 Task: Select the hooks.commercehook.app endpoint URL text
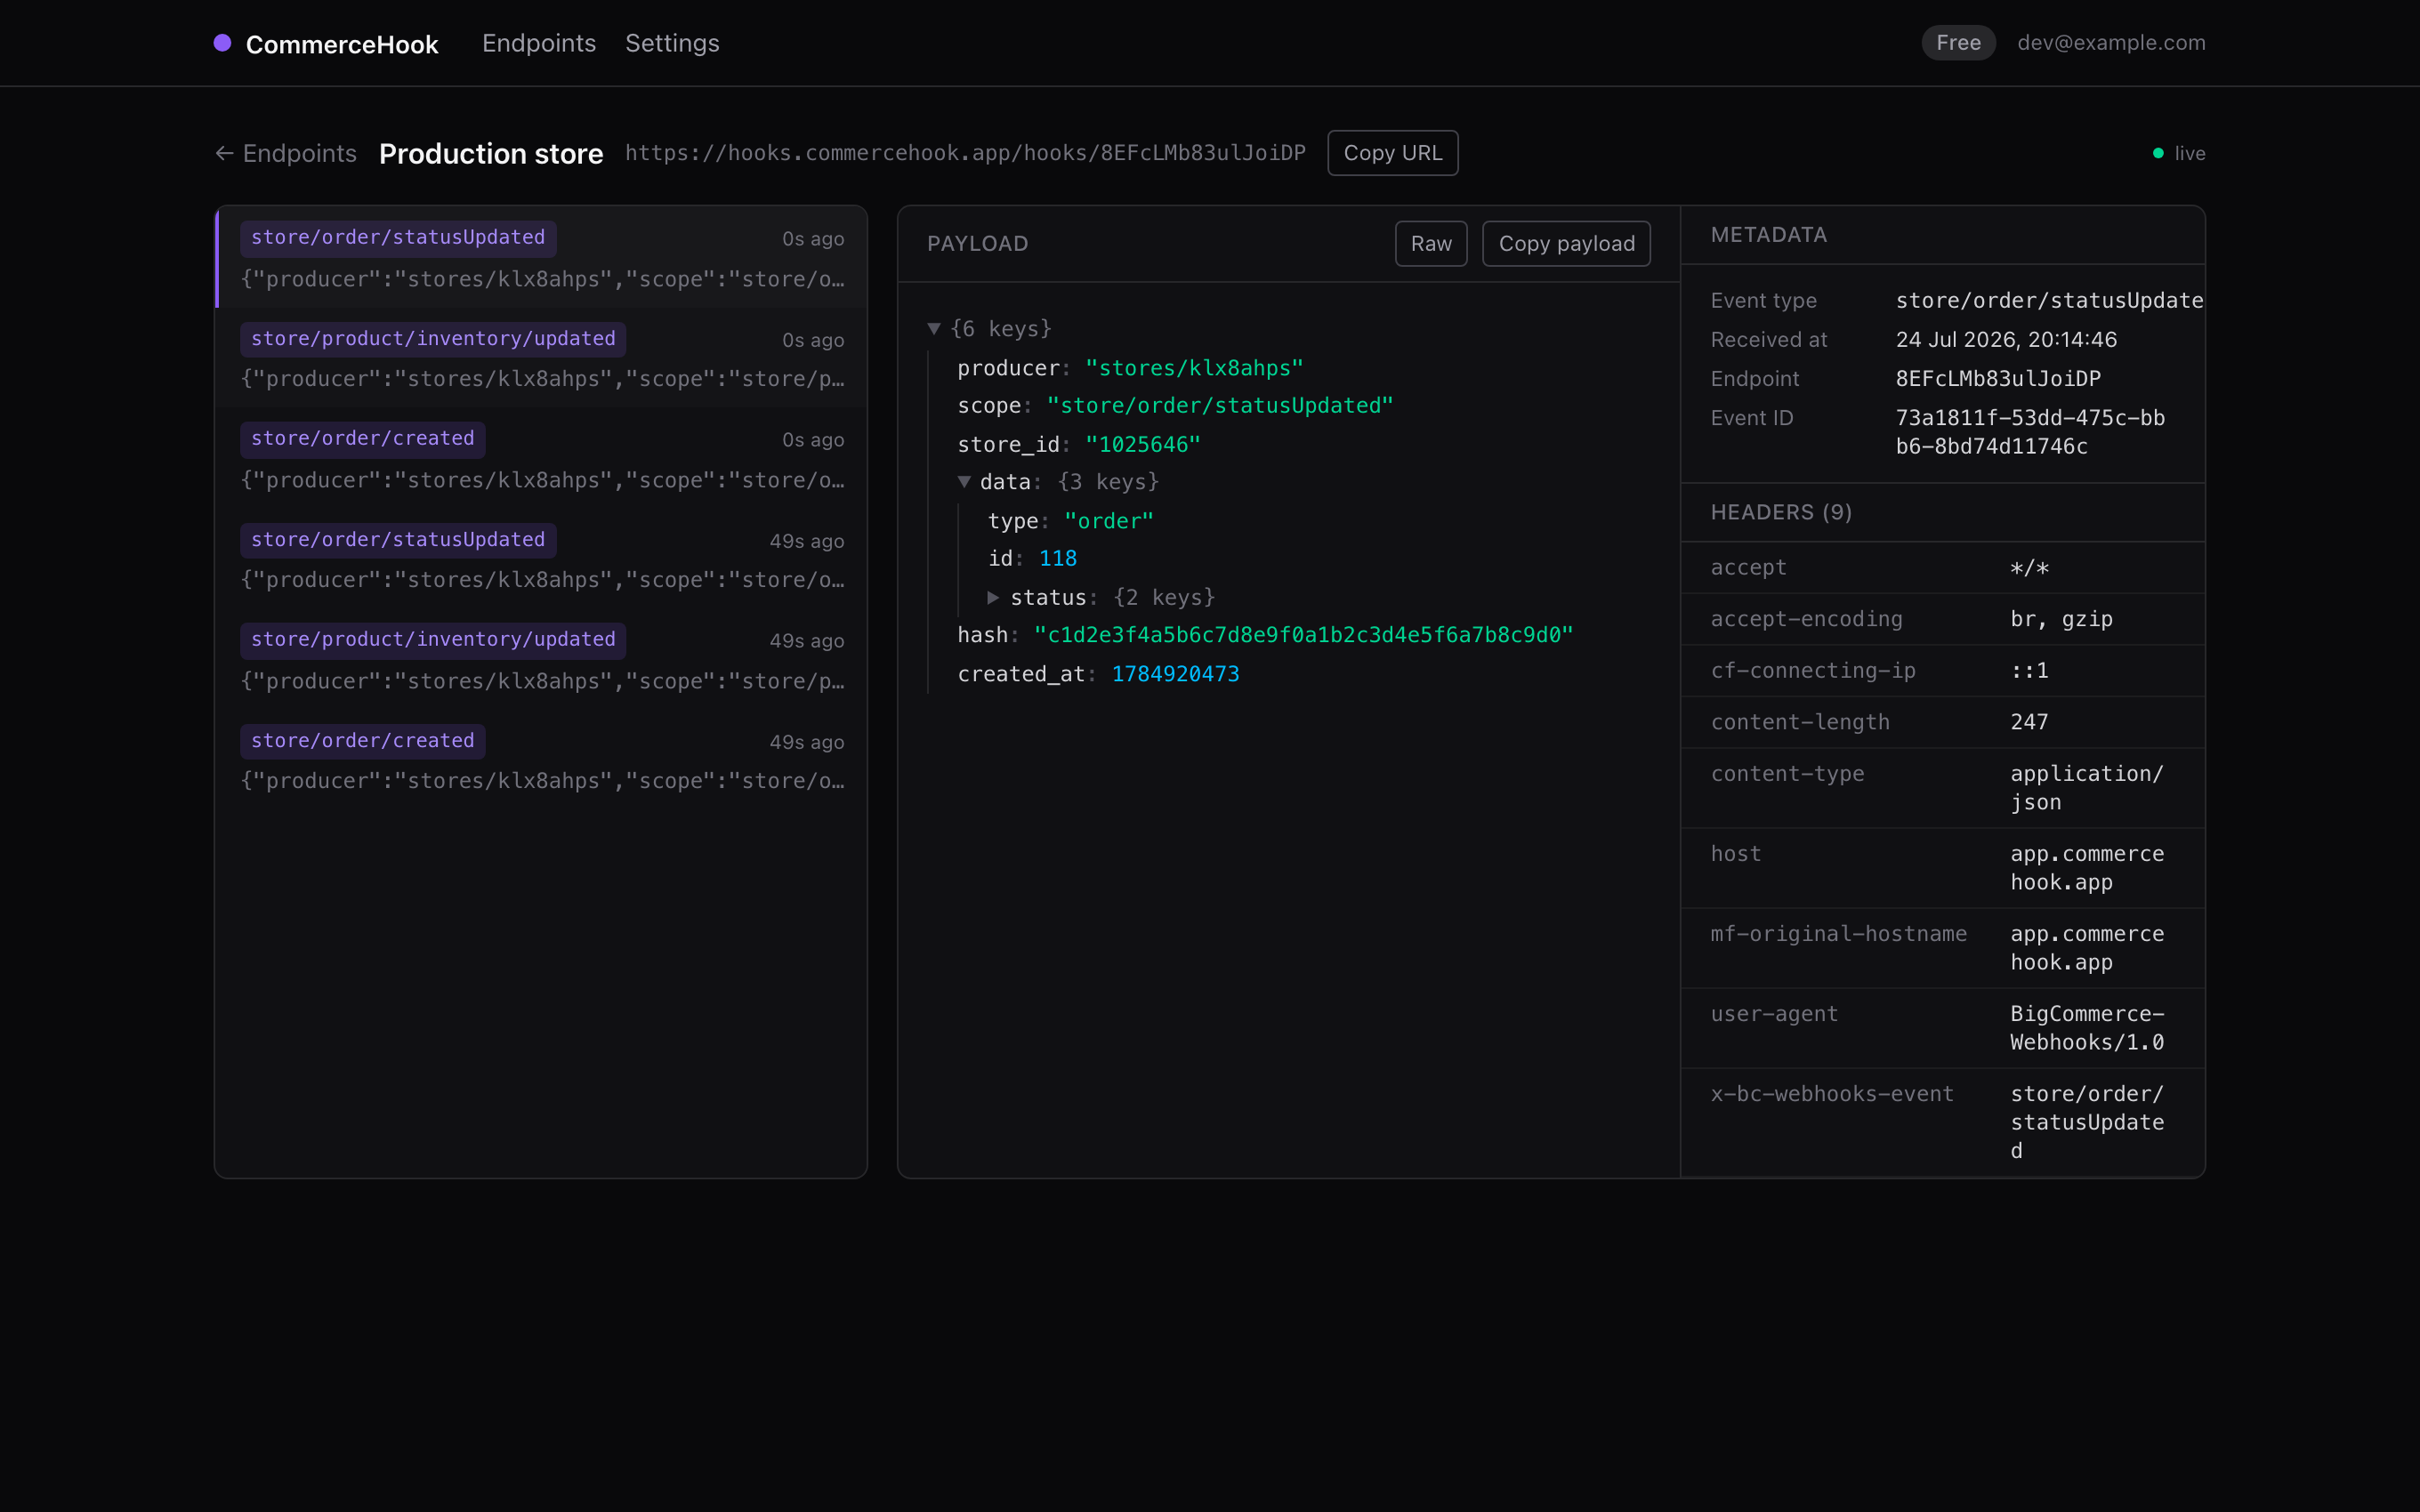tap(965, 153)
